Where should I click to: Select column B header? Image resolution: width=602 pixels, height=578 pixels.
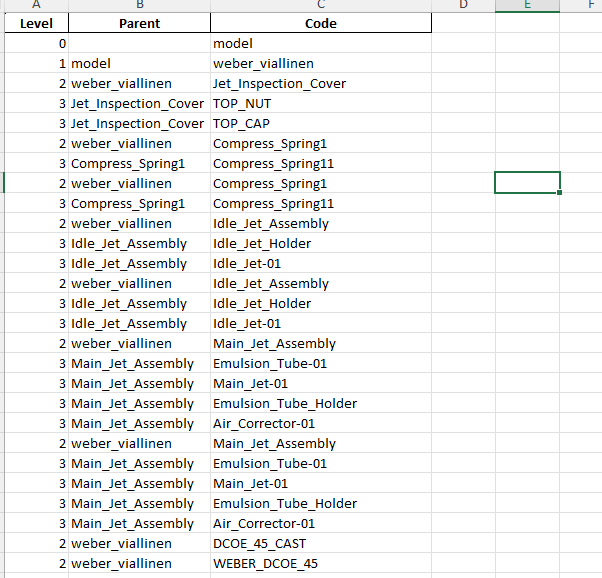click(139, 6)
